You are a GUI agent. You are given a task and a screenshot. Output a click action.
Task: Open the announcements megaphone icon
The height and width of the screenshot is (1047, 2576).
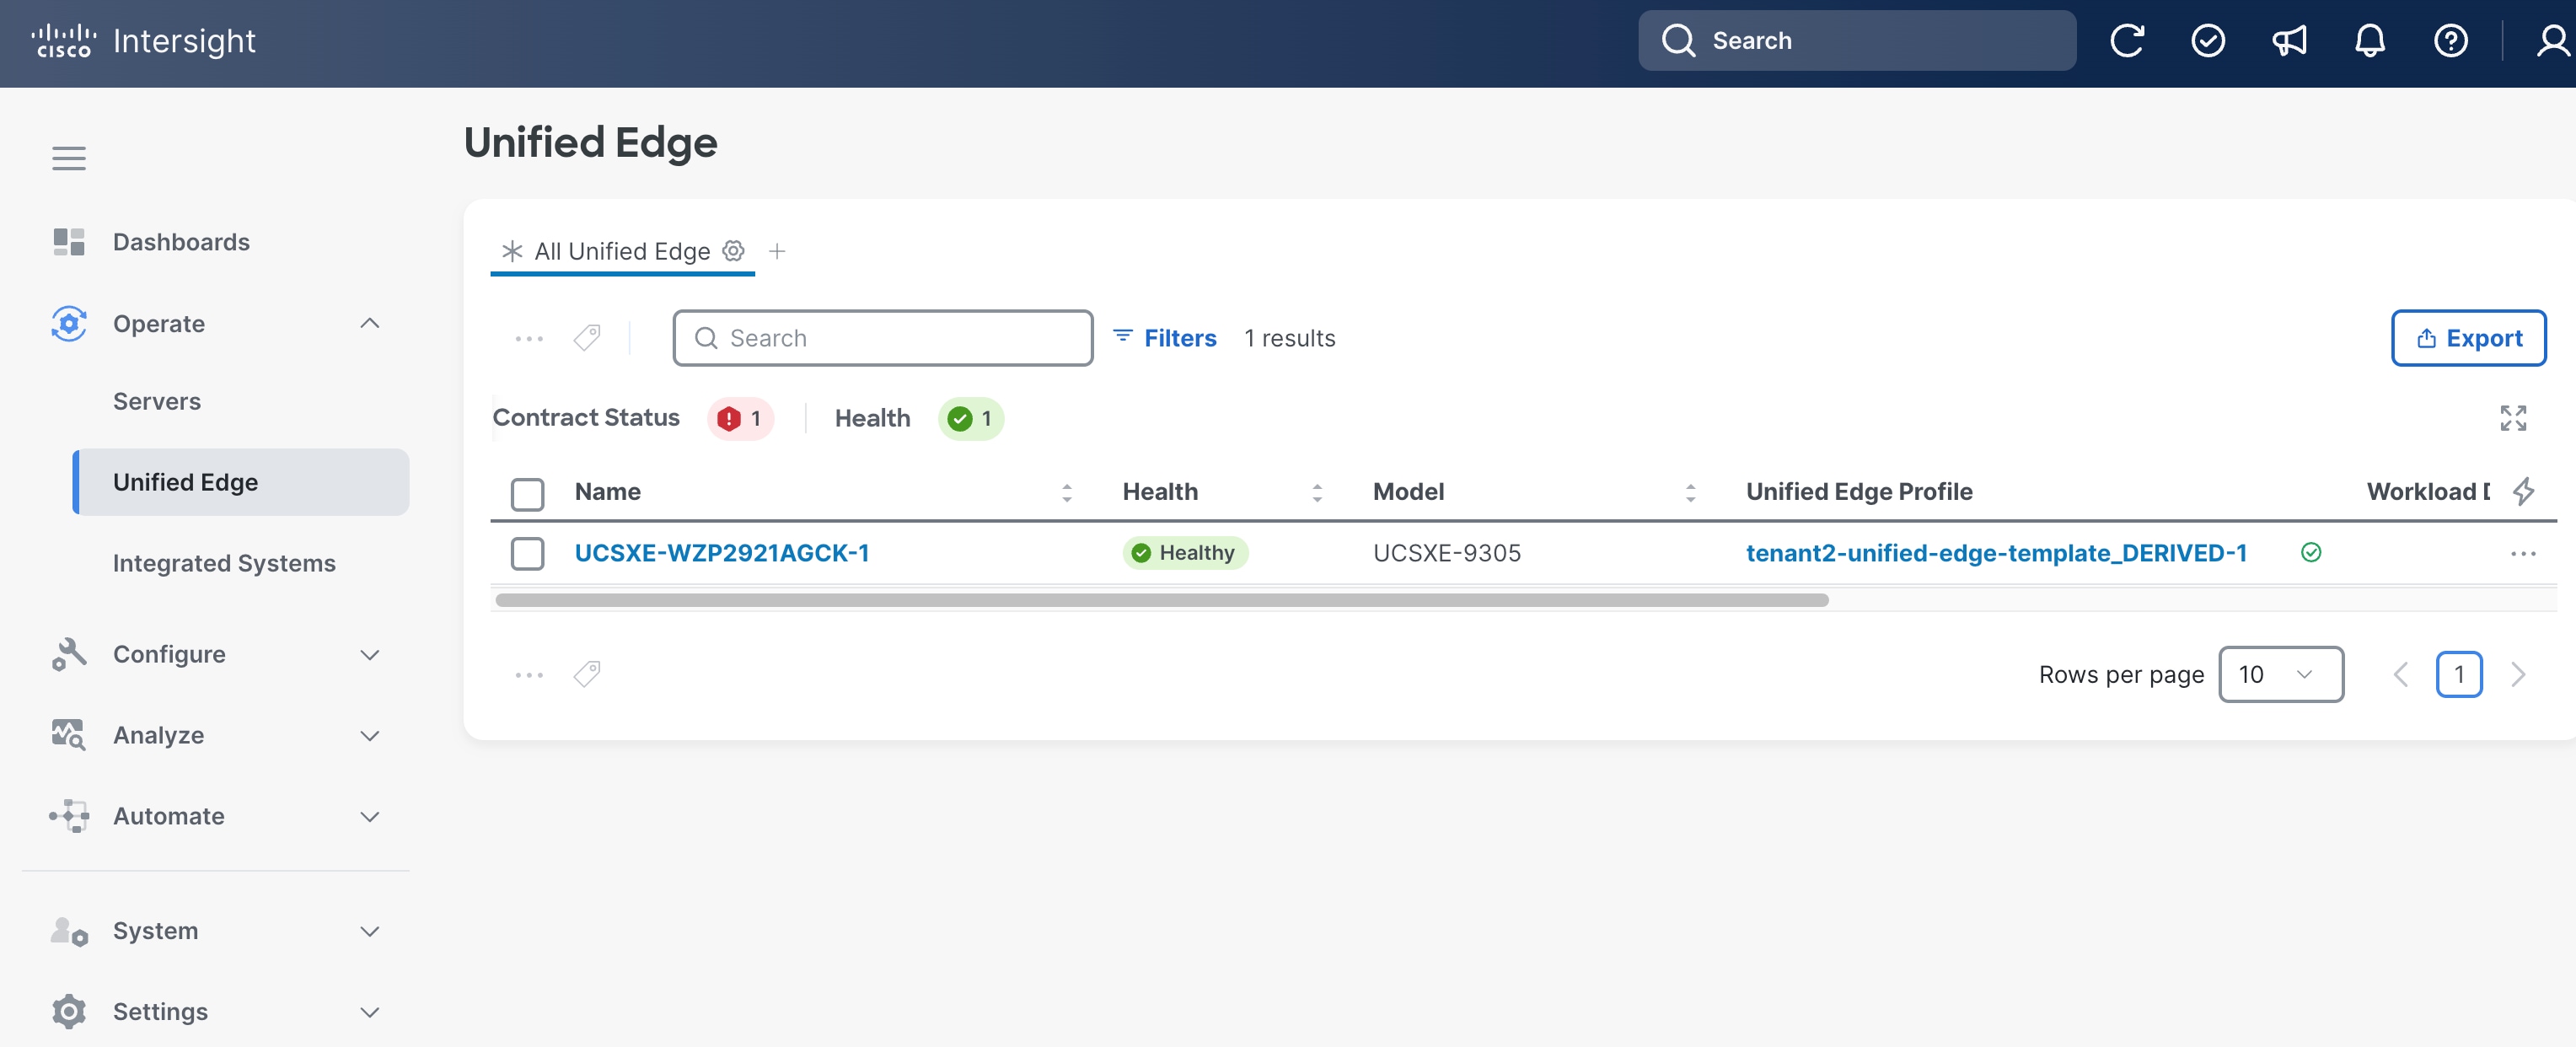coord(2289,41)
